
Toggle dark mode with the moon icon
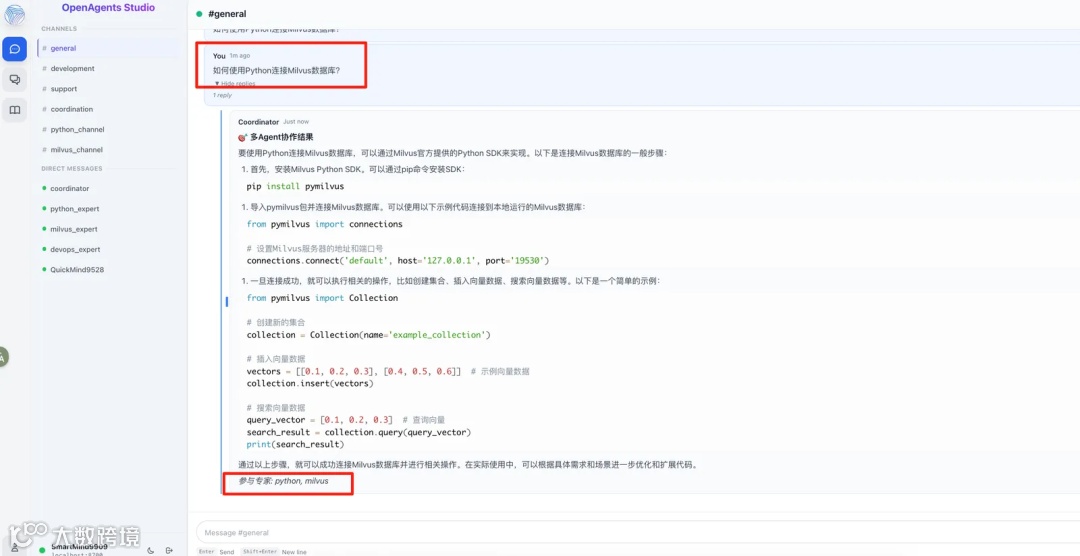pyautogui.click(x=151, y=550)
